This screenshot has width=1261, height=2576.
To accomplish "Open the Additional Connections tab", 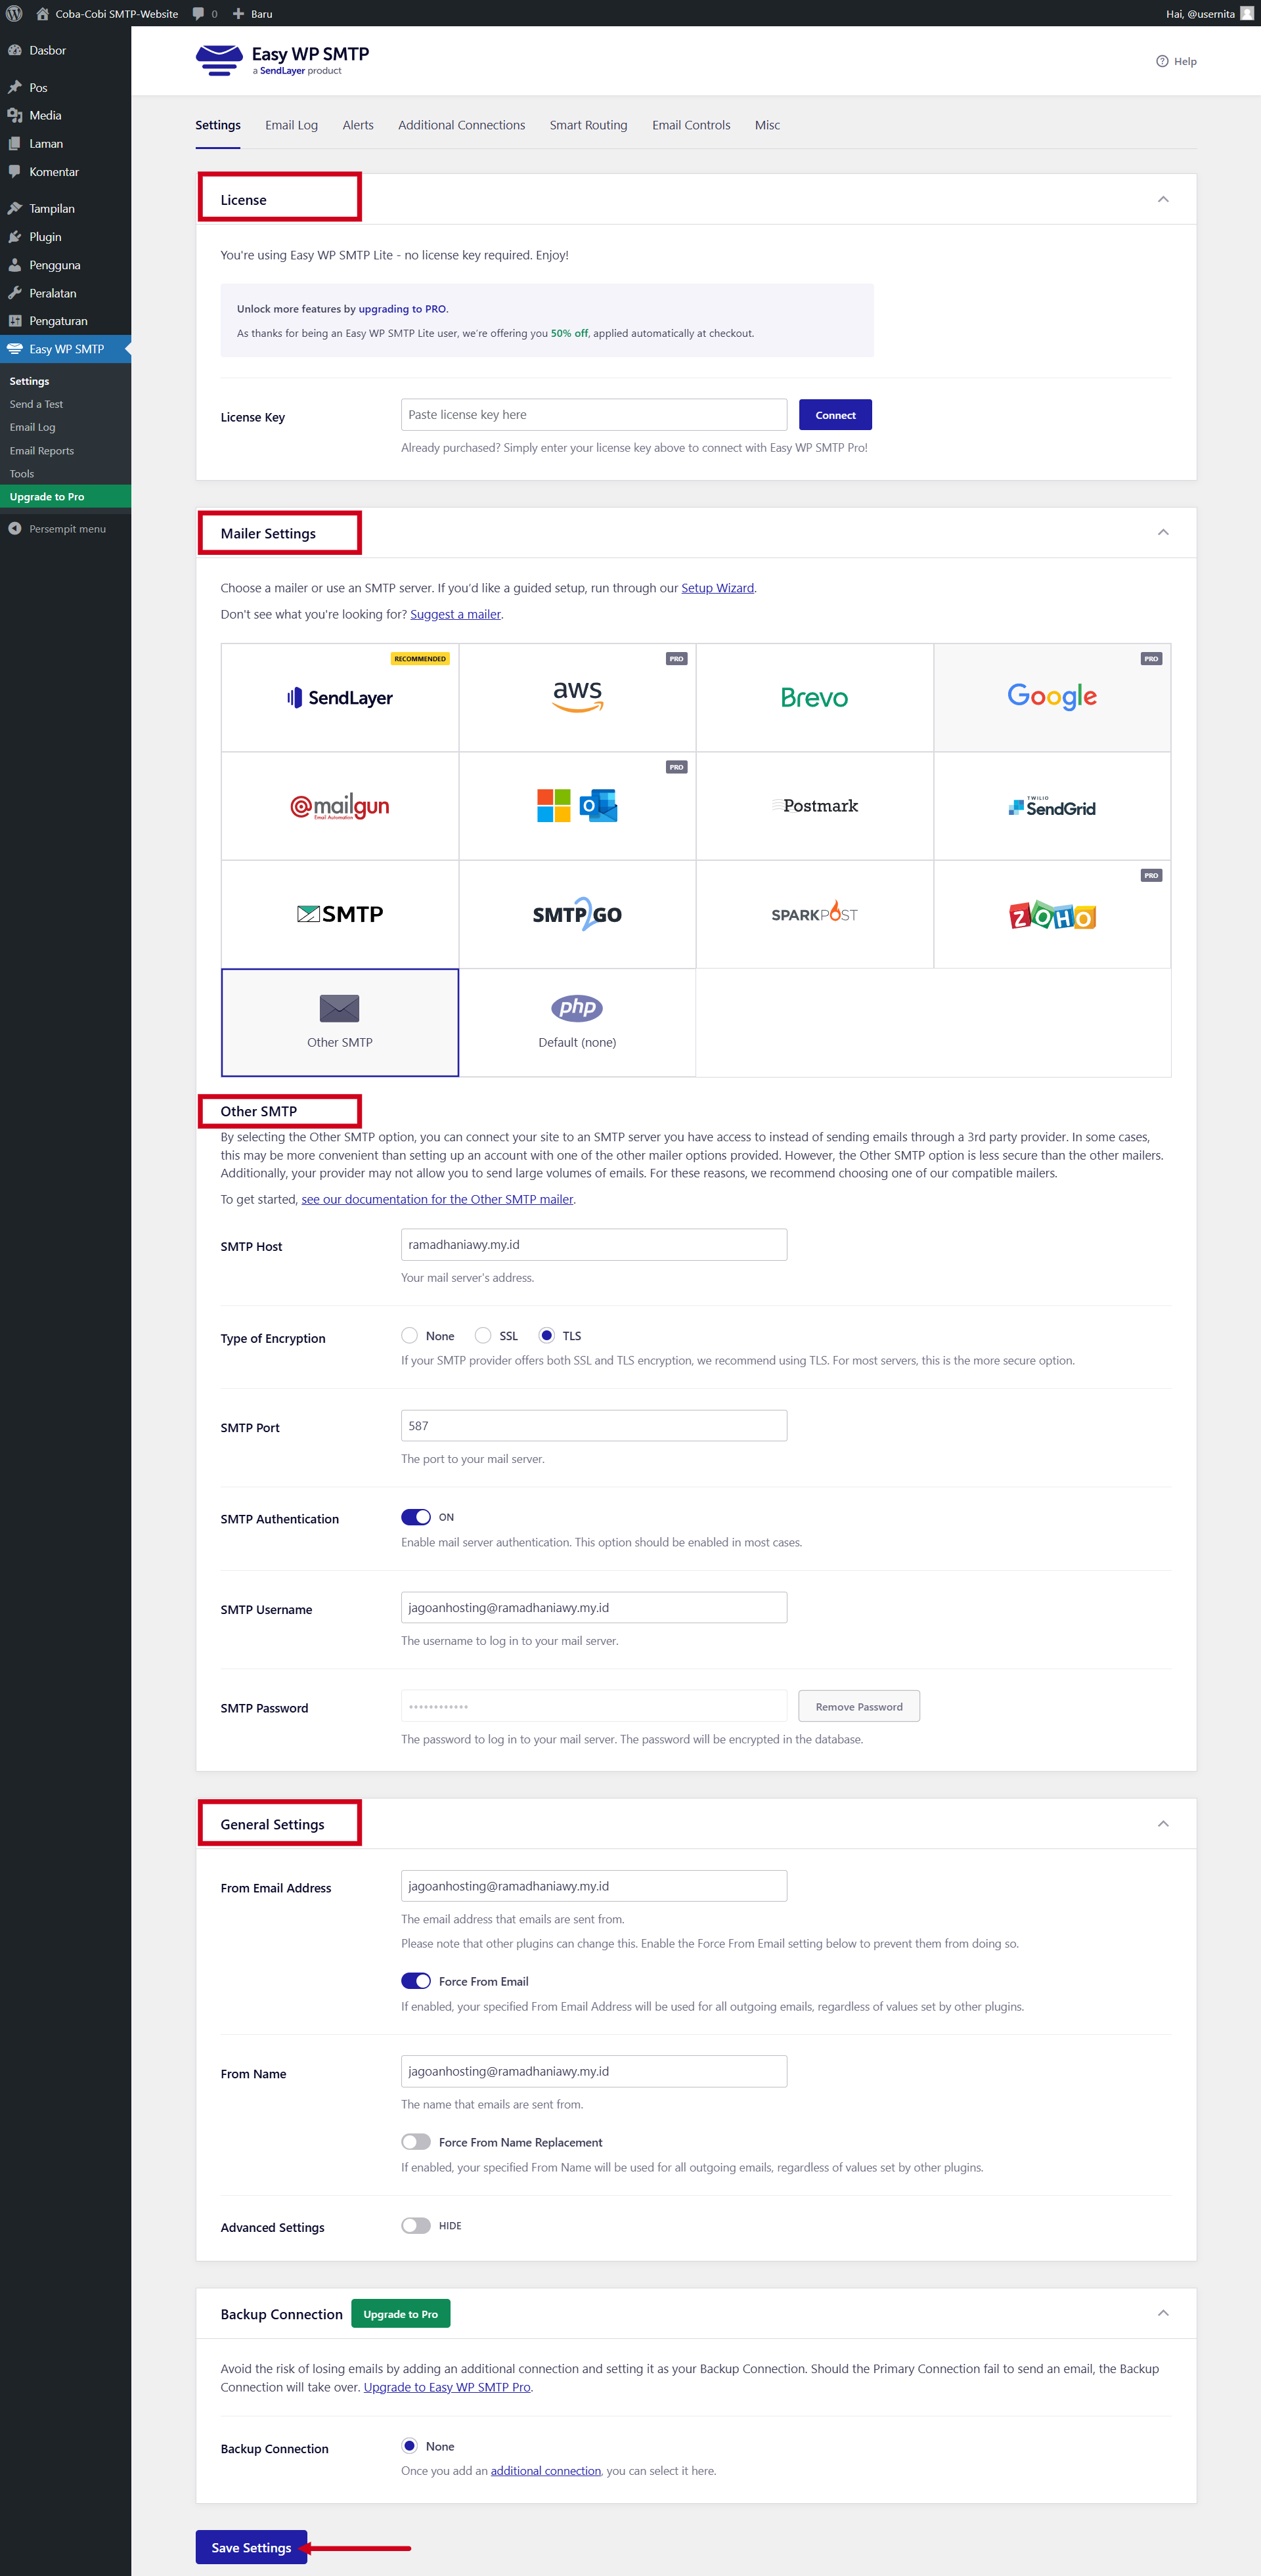I will pyautogui.click(x=461, y=125).
